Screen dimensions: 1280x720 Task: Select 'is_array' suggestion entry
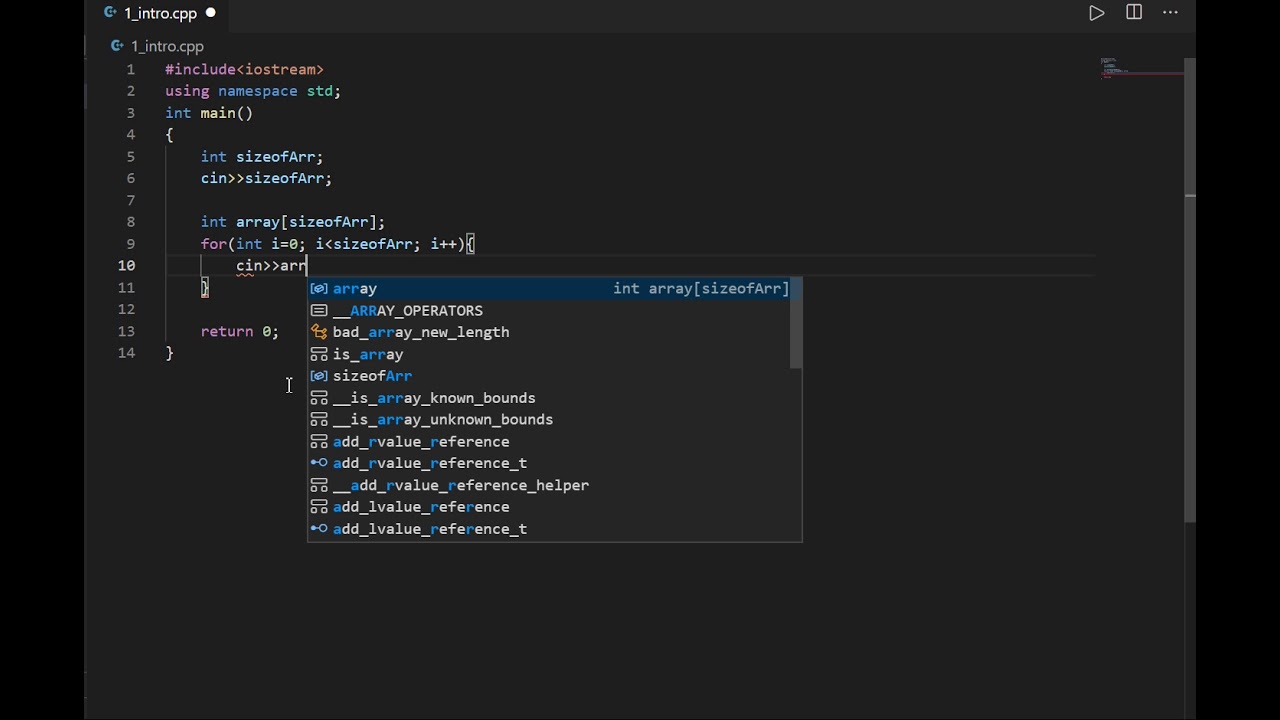point(368,354)
